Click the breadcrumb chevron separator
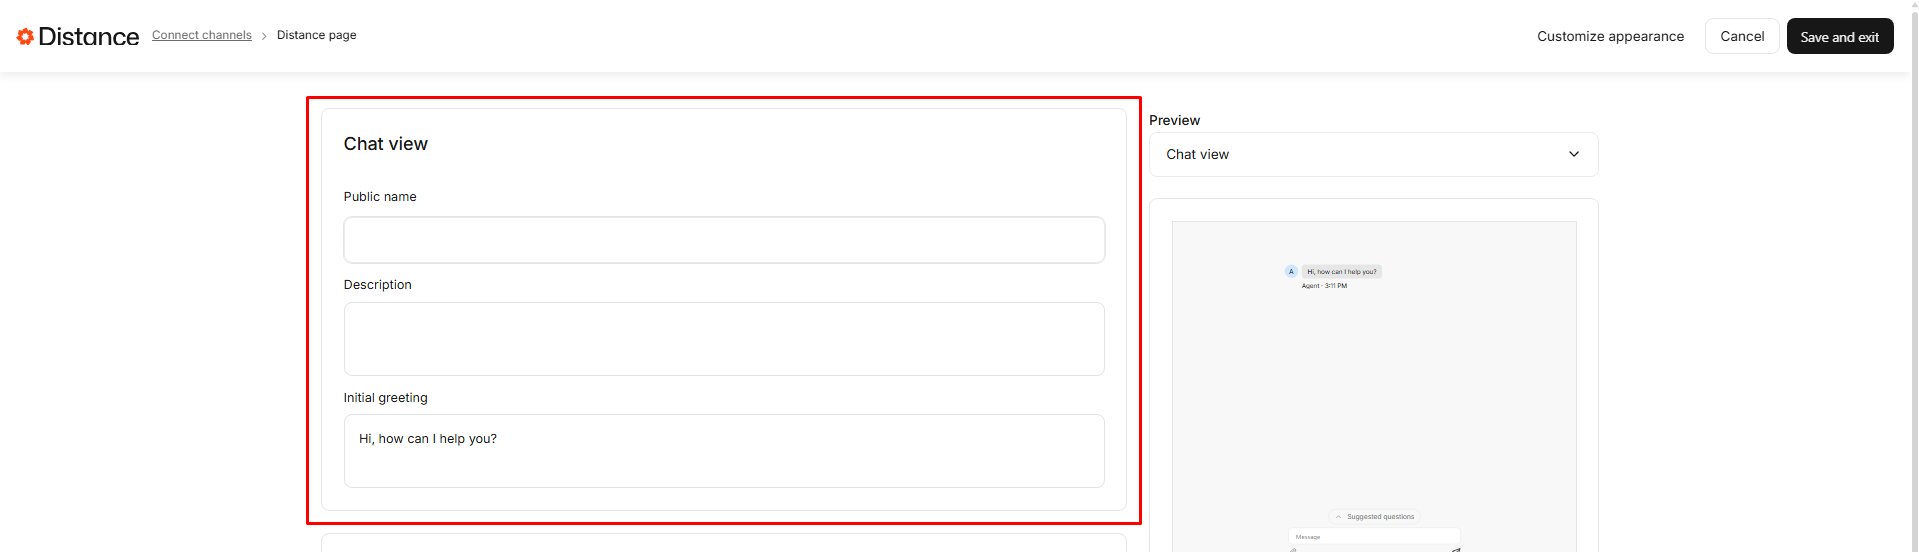Screen dimensions: 1919x552 pos(264,36)
